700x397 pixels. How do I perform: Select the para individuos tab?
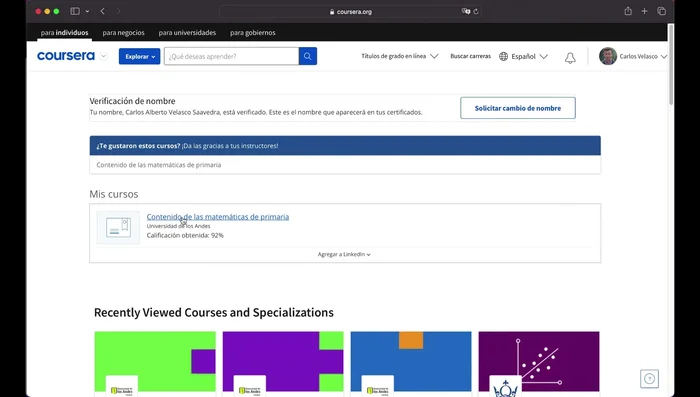(64, 33)
